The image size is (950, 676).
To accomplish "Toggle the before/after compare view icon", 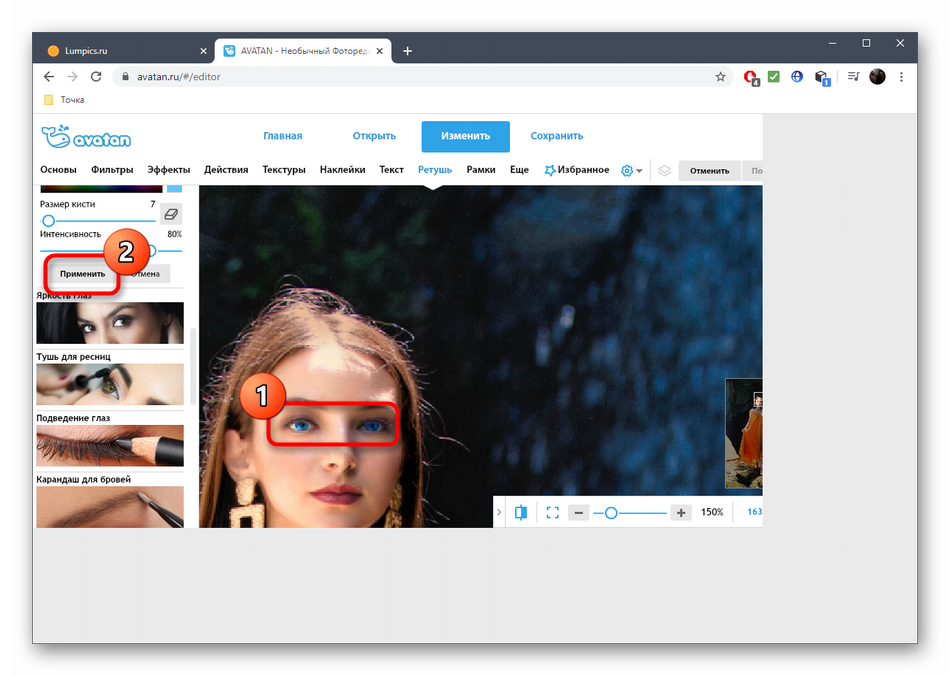I will [521, 512].
